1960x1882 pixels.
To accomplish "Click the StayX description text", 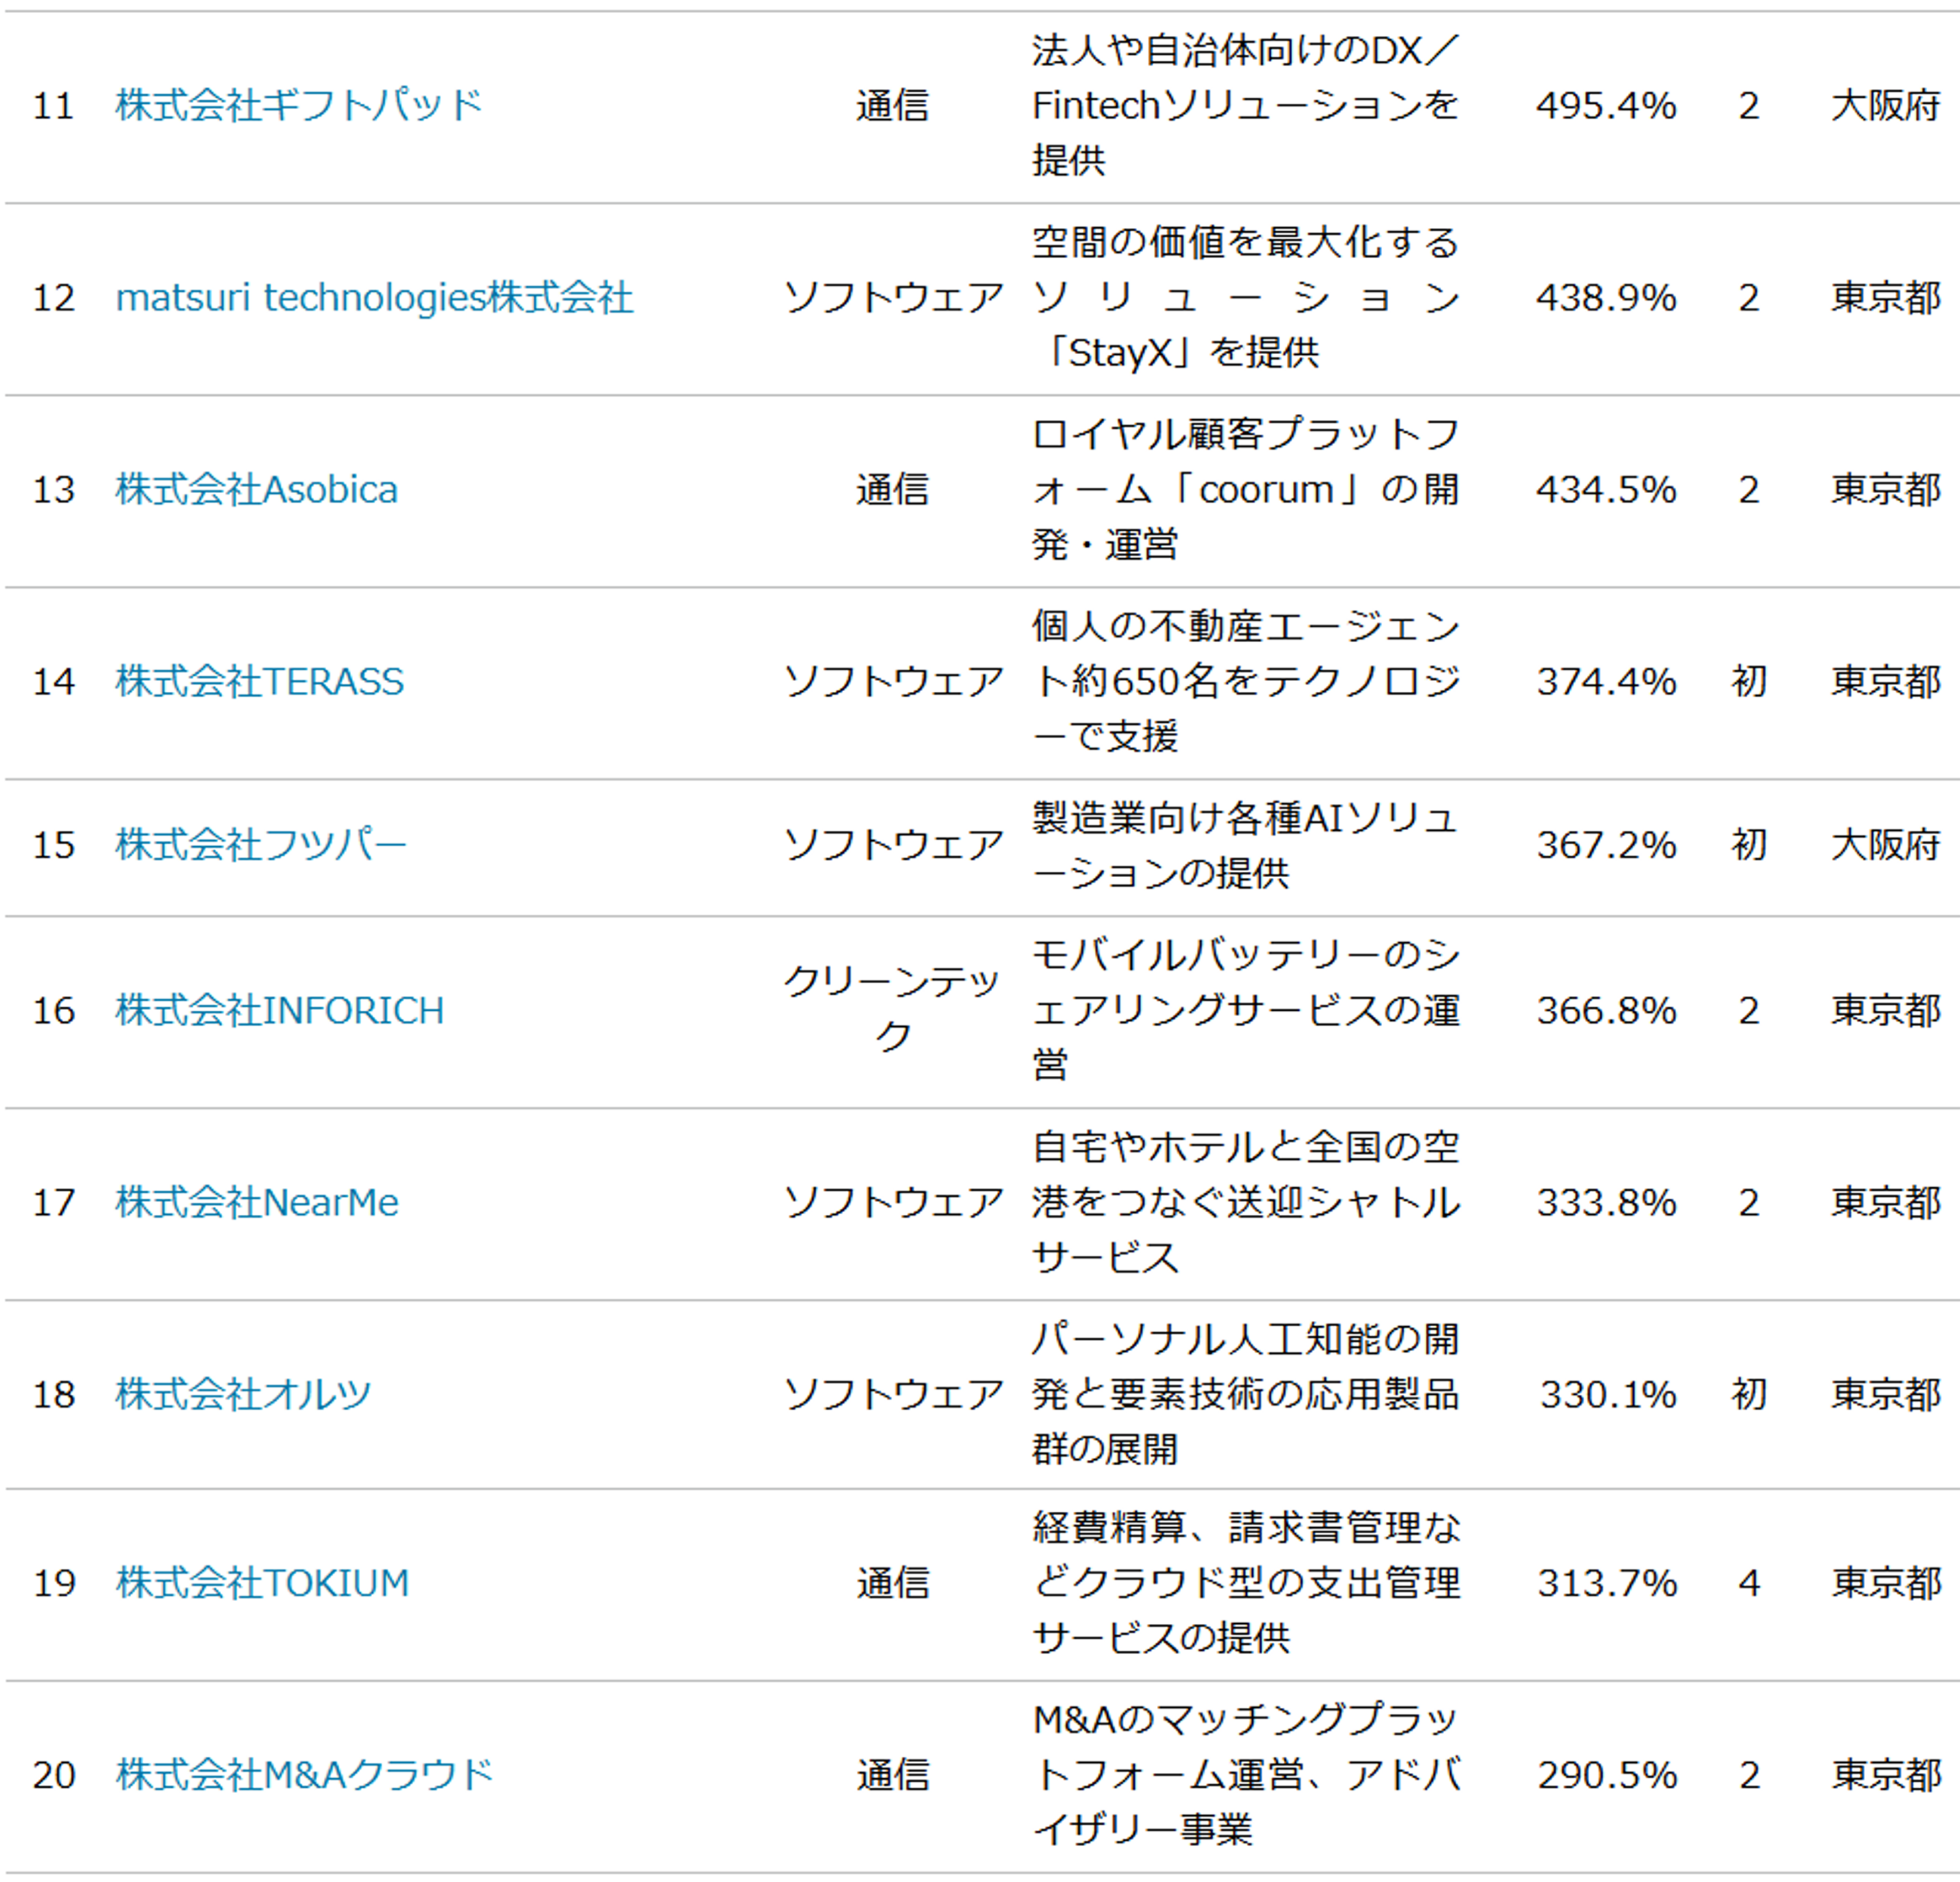I will tap(1245, 297).
